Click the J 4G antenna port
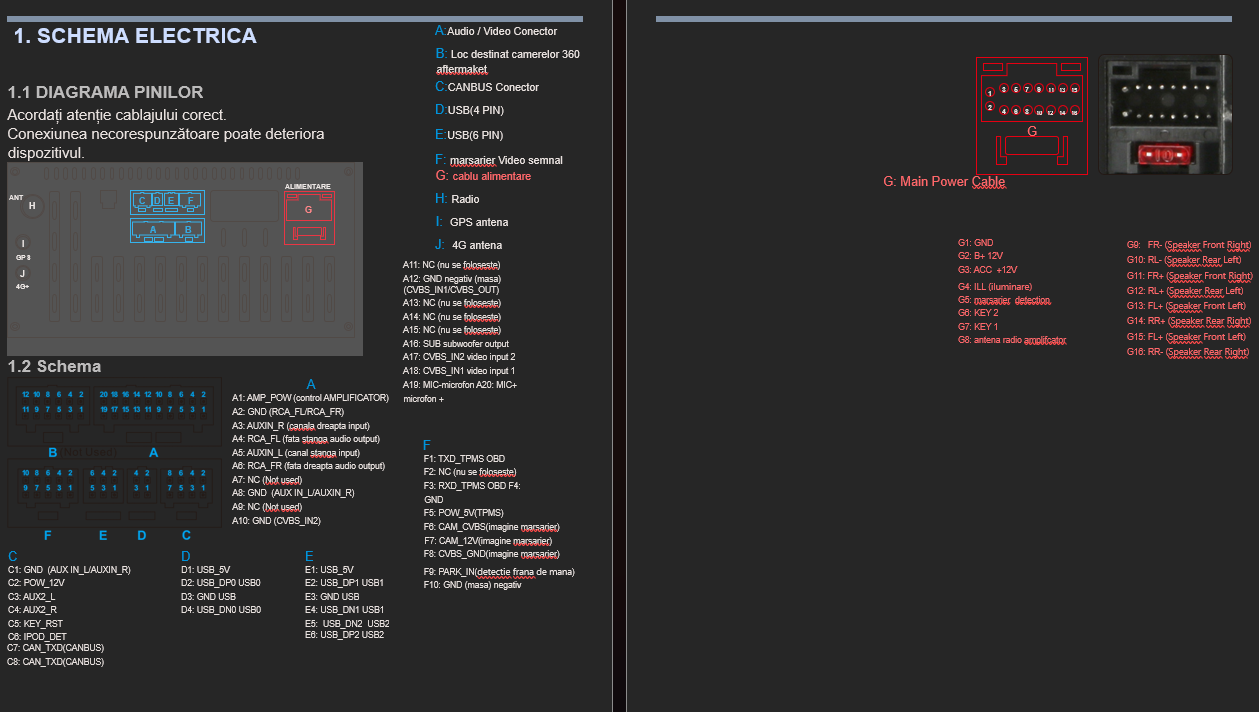1259x712 pixels. [x=23, y=272]
